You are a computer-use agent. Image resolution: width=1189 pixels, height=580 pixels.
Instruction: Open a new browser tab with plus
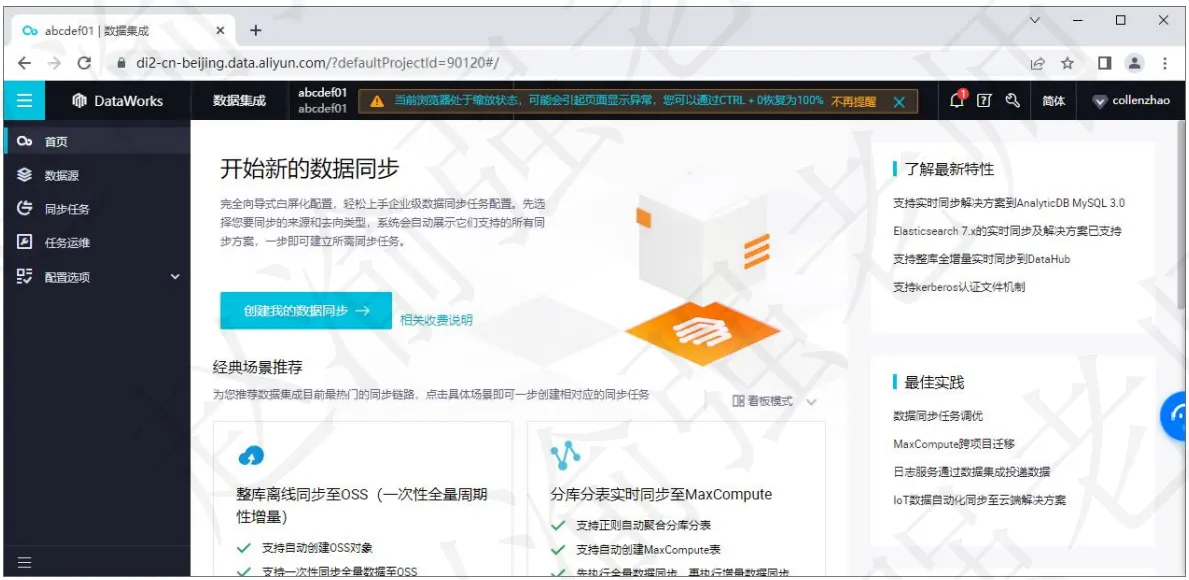tap(256, 30)
